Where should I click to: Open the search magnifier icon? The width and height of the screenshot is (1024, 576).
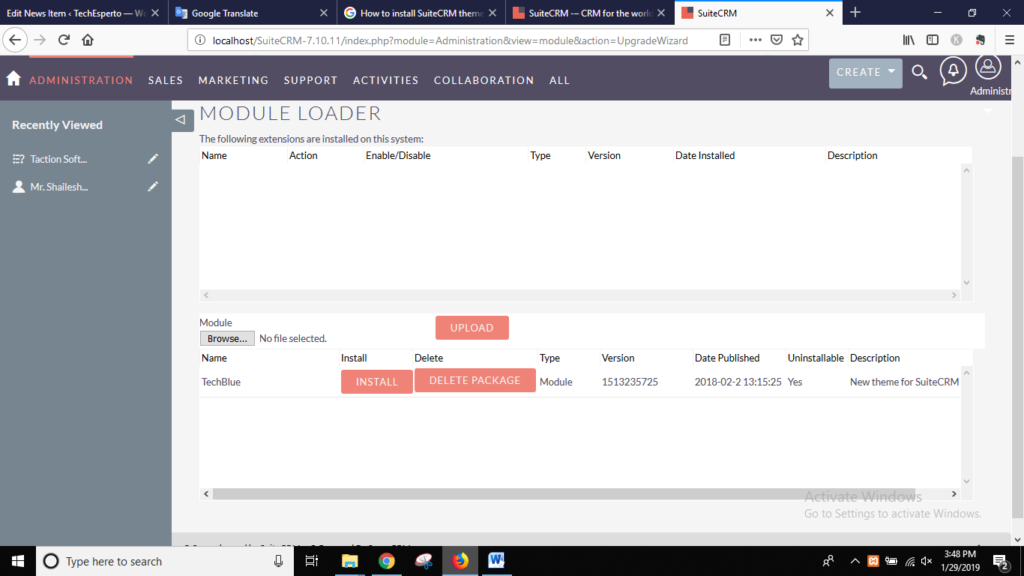click(x=920, y=72)
